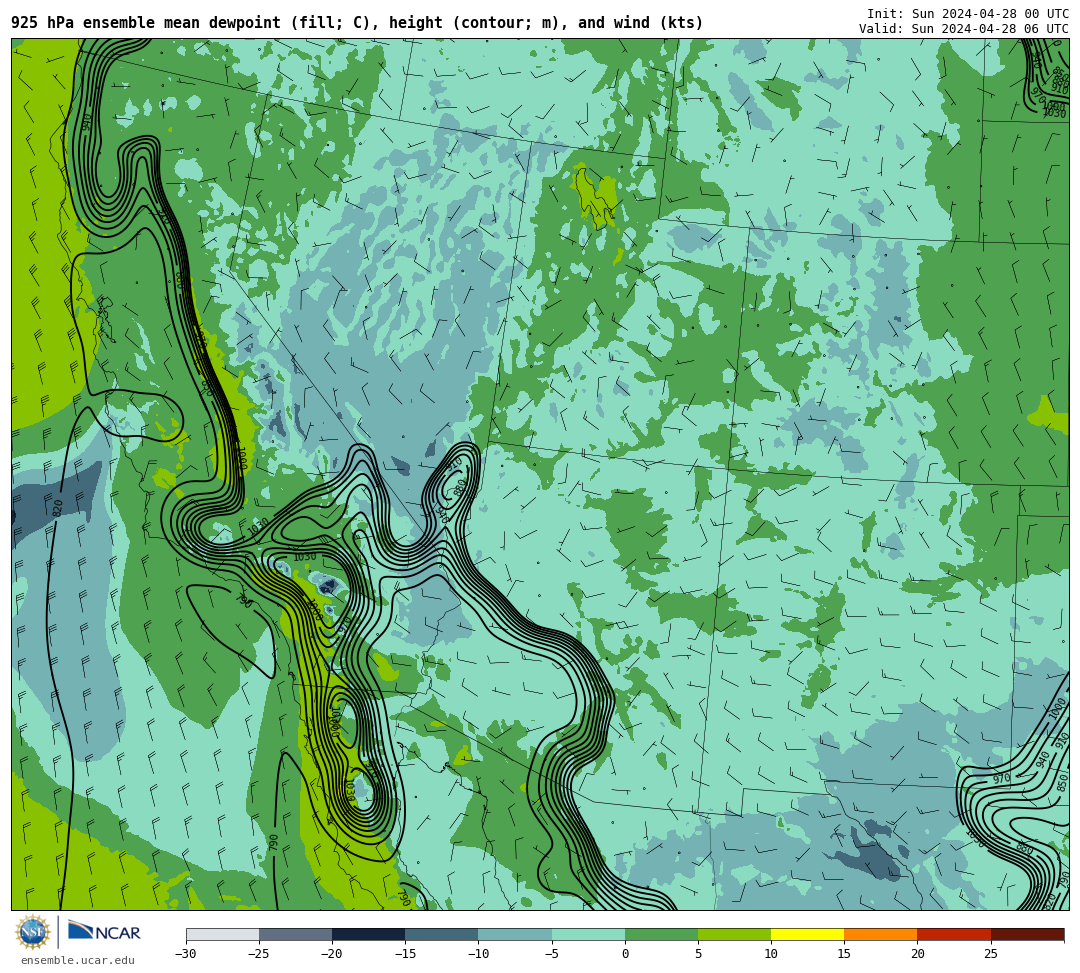Select the -20 to -15 dark navy swatch
1080x973 pixels.
(x=368, y=934)
